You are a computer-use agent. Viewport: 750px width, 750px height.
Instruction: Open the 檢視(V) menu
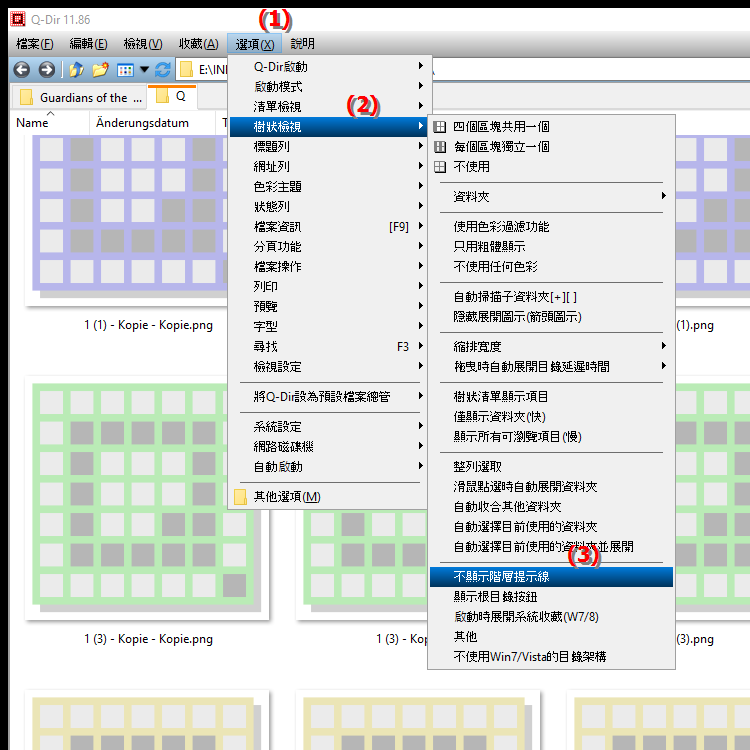(143, 44)
